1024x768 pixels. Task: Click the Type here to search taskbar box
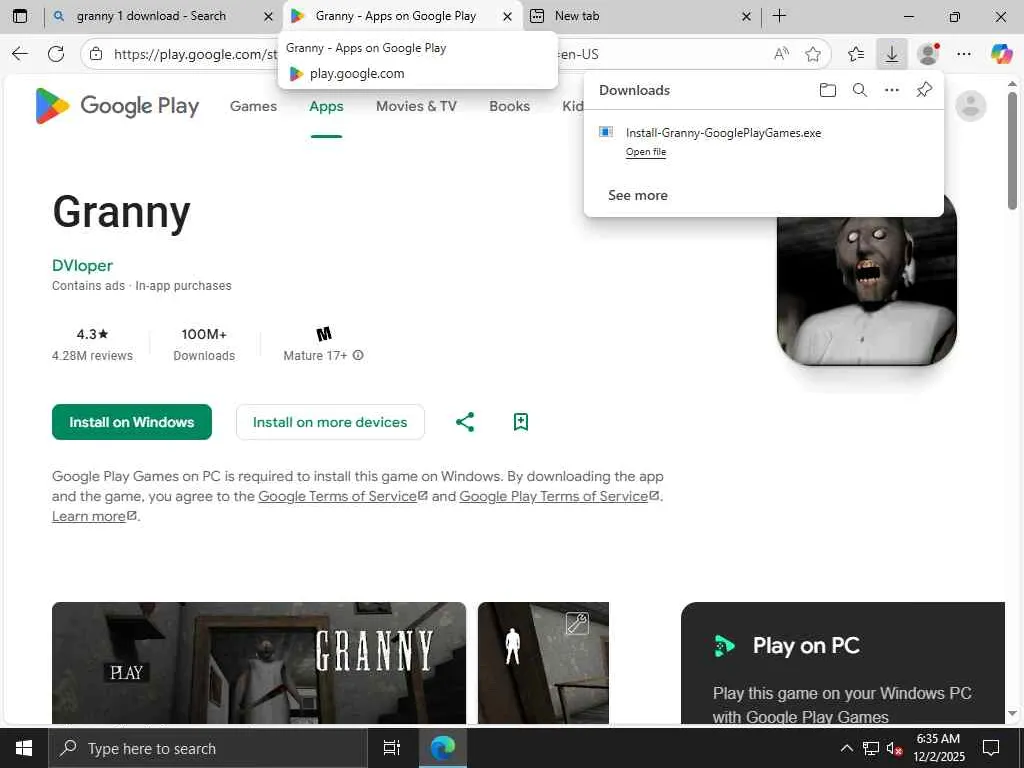point(208,748)
